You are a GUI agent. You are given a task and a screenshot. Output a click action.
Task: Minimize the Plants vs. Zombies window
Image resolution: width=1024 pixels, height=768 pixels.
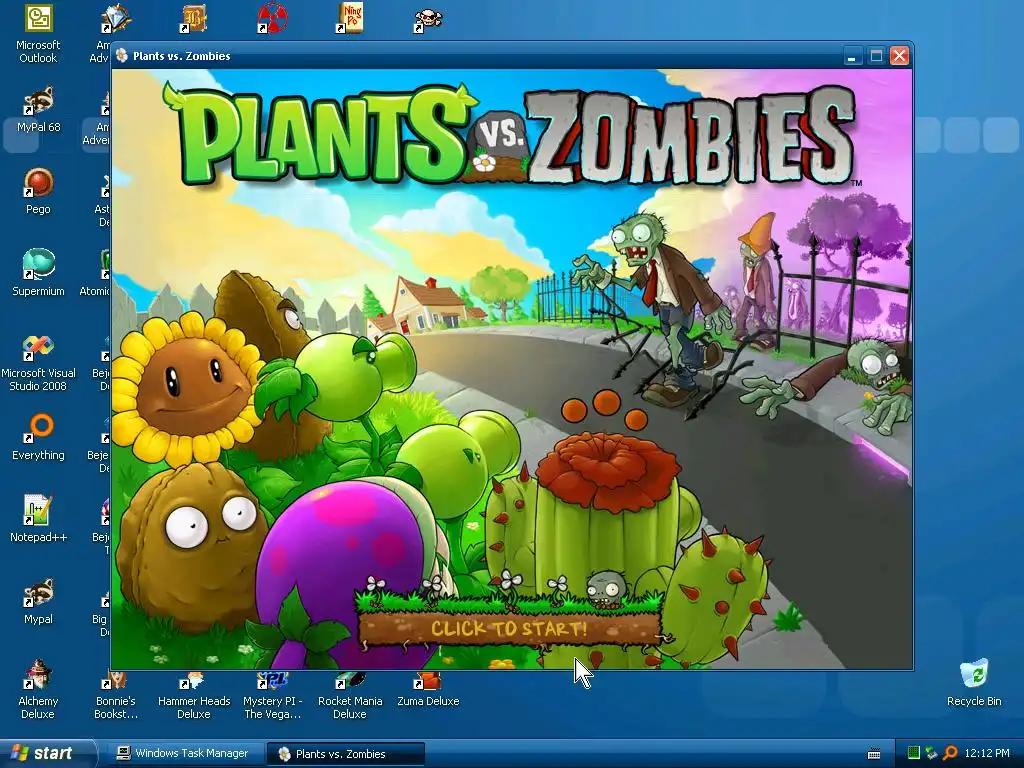pos(852,56)
